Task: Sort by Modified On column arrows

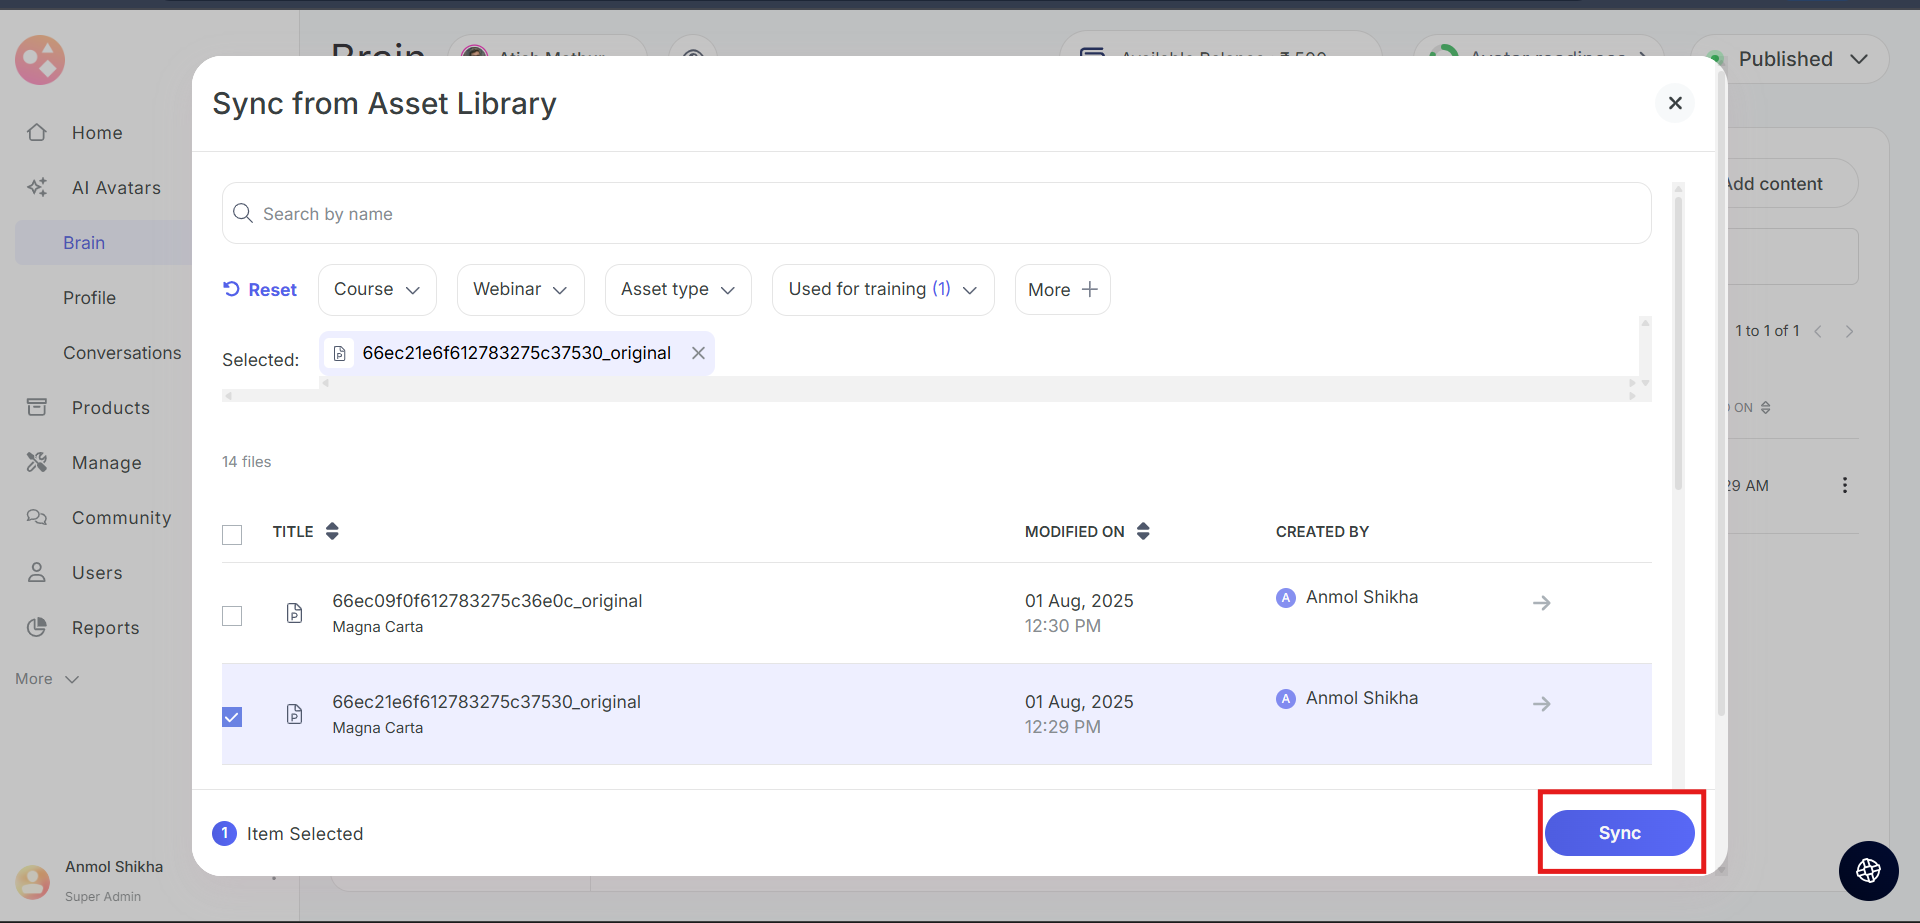Action: (x=1143, y=532)
